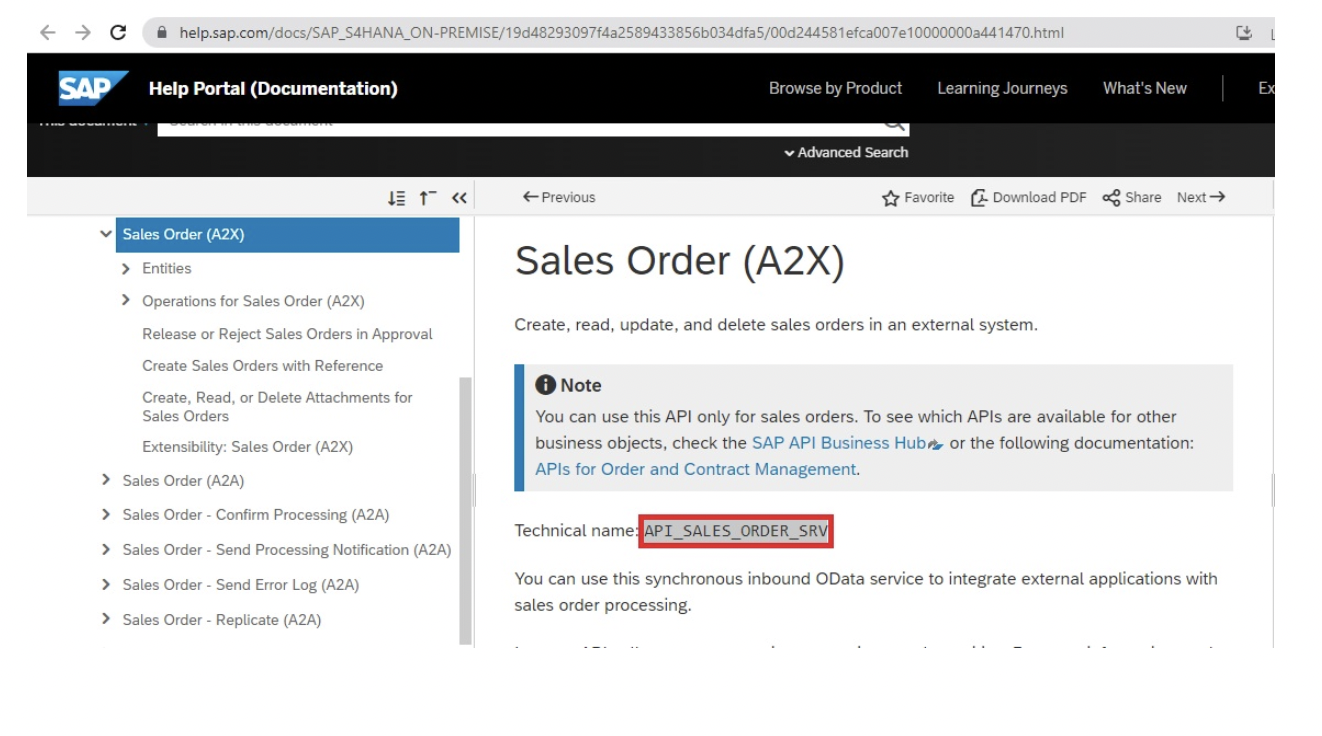The width and height of the screenshot is (1322, 736).
Task: Go to the Previous page
Action: coord(559,198)
